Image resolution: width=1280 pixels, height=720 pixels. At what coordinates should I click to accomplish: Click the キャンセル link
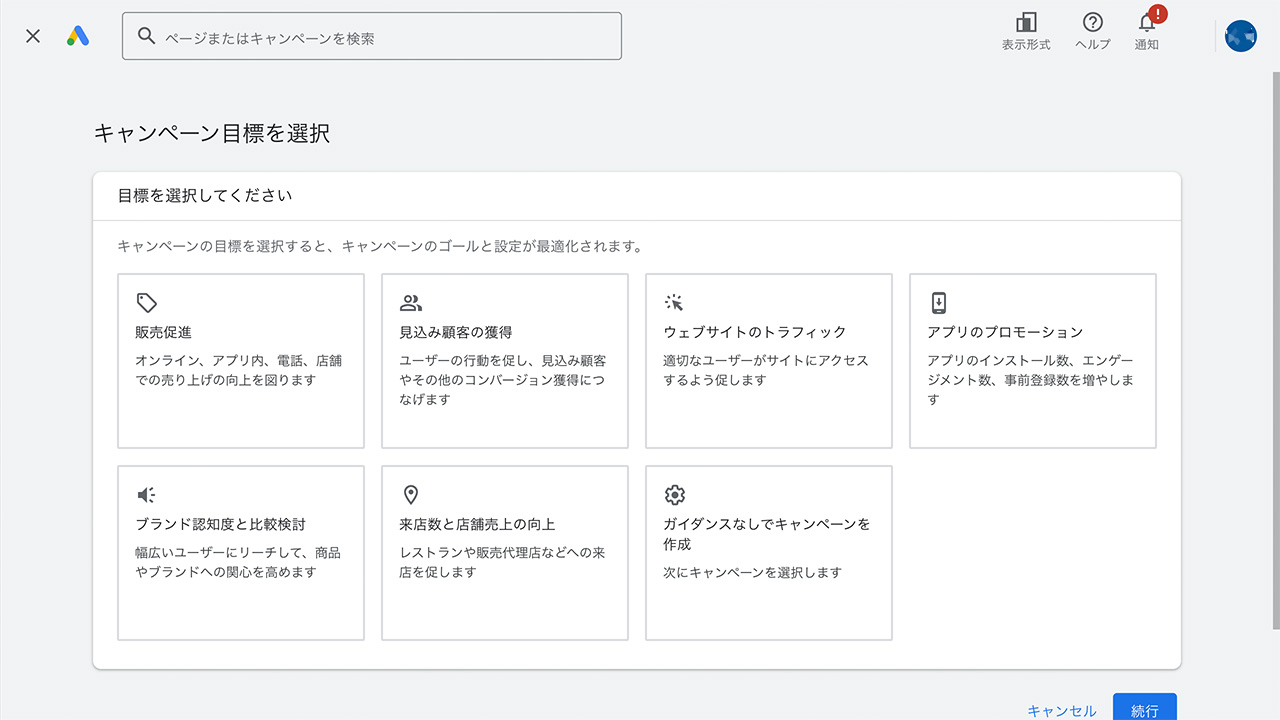click(x=1060, y=711)
